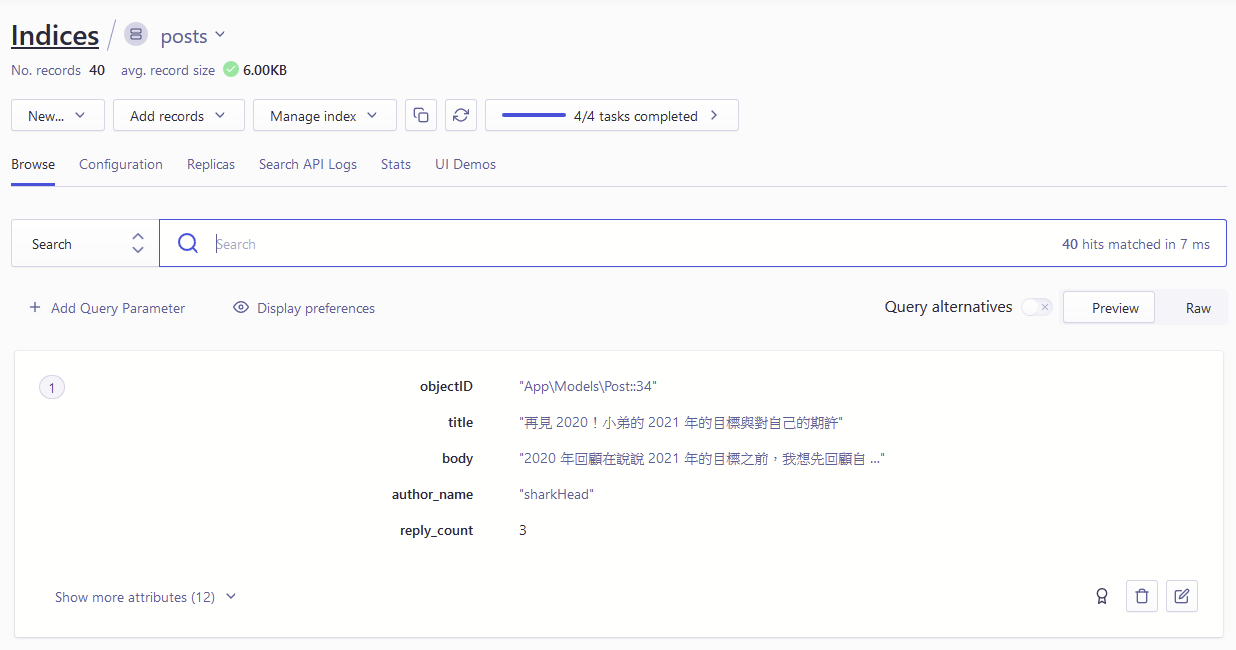Open the Add records dropdown
Screen dimensions: 1236x650
click(179, 115)
